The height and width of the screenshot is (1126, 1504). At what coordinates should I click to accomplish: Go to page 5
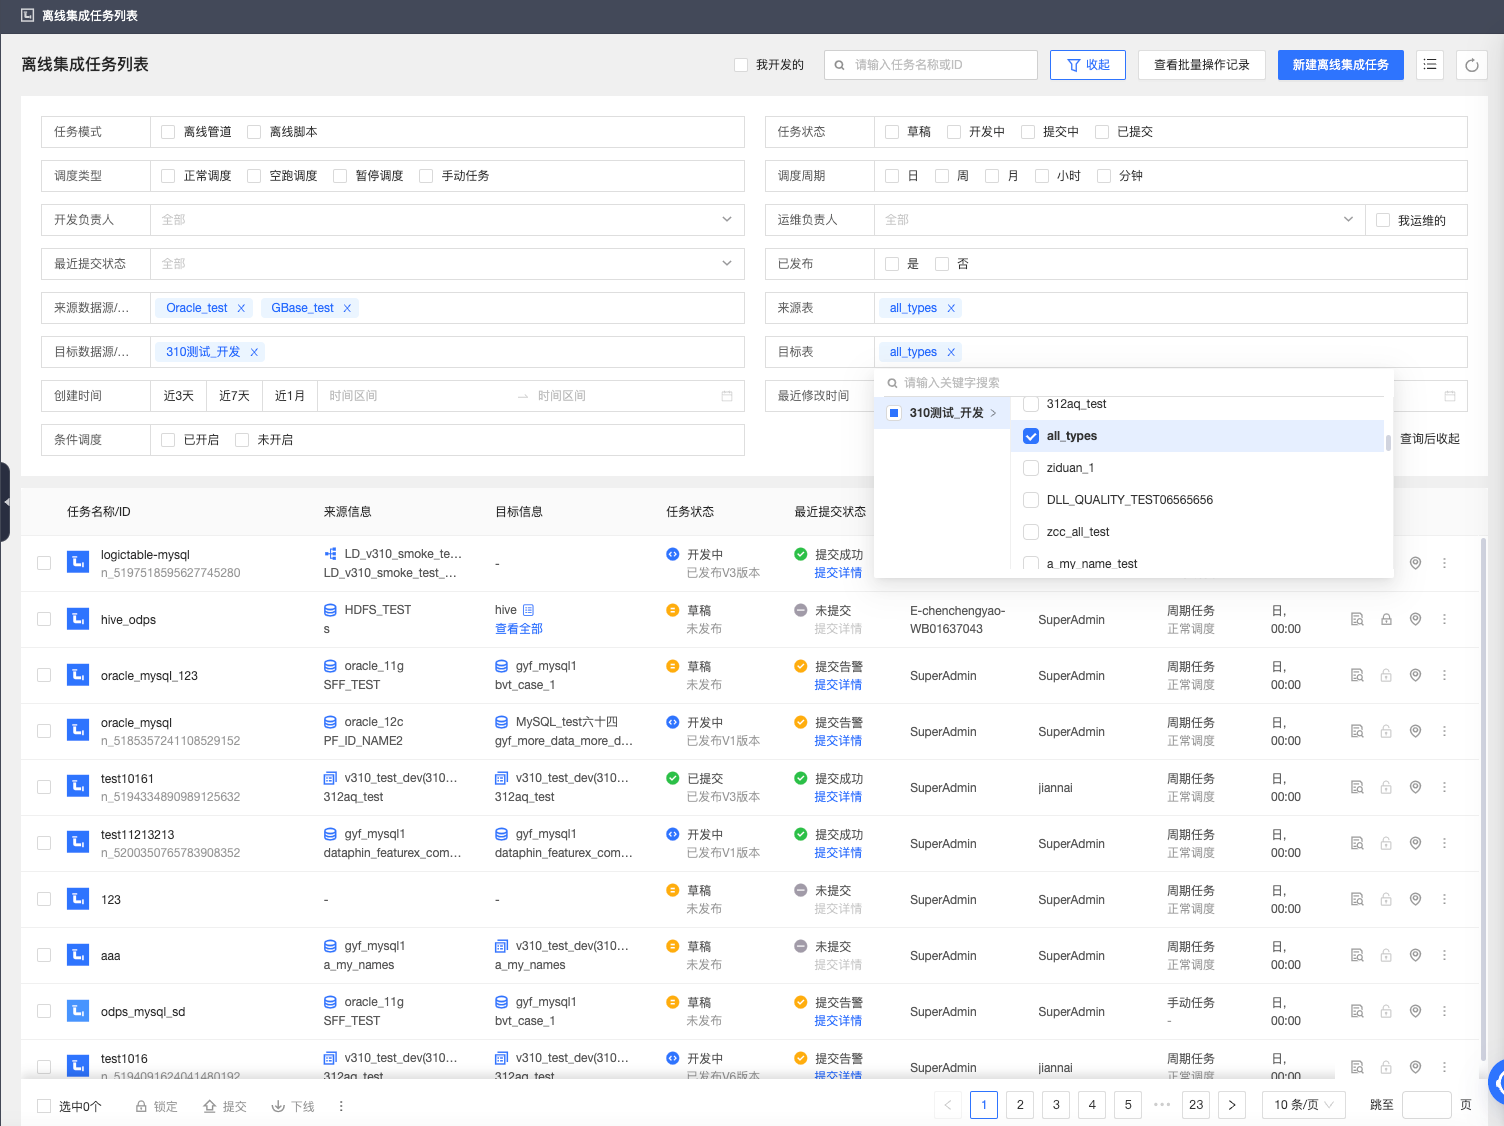pyautogui.click(x=1128, y=1105)
